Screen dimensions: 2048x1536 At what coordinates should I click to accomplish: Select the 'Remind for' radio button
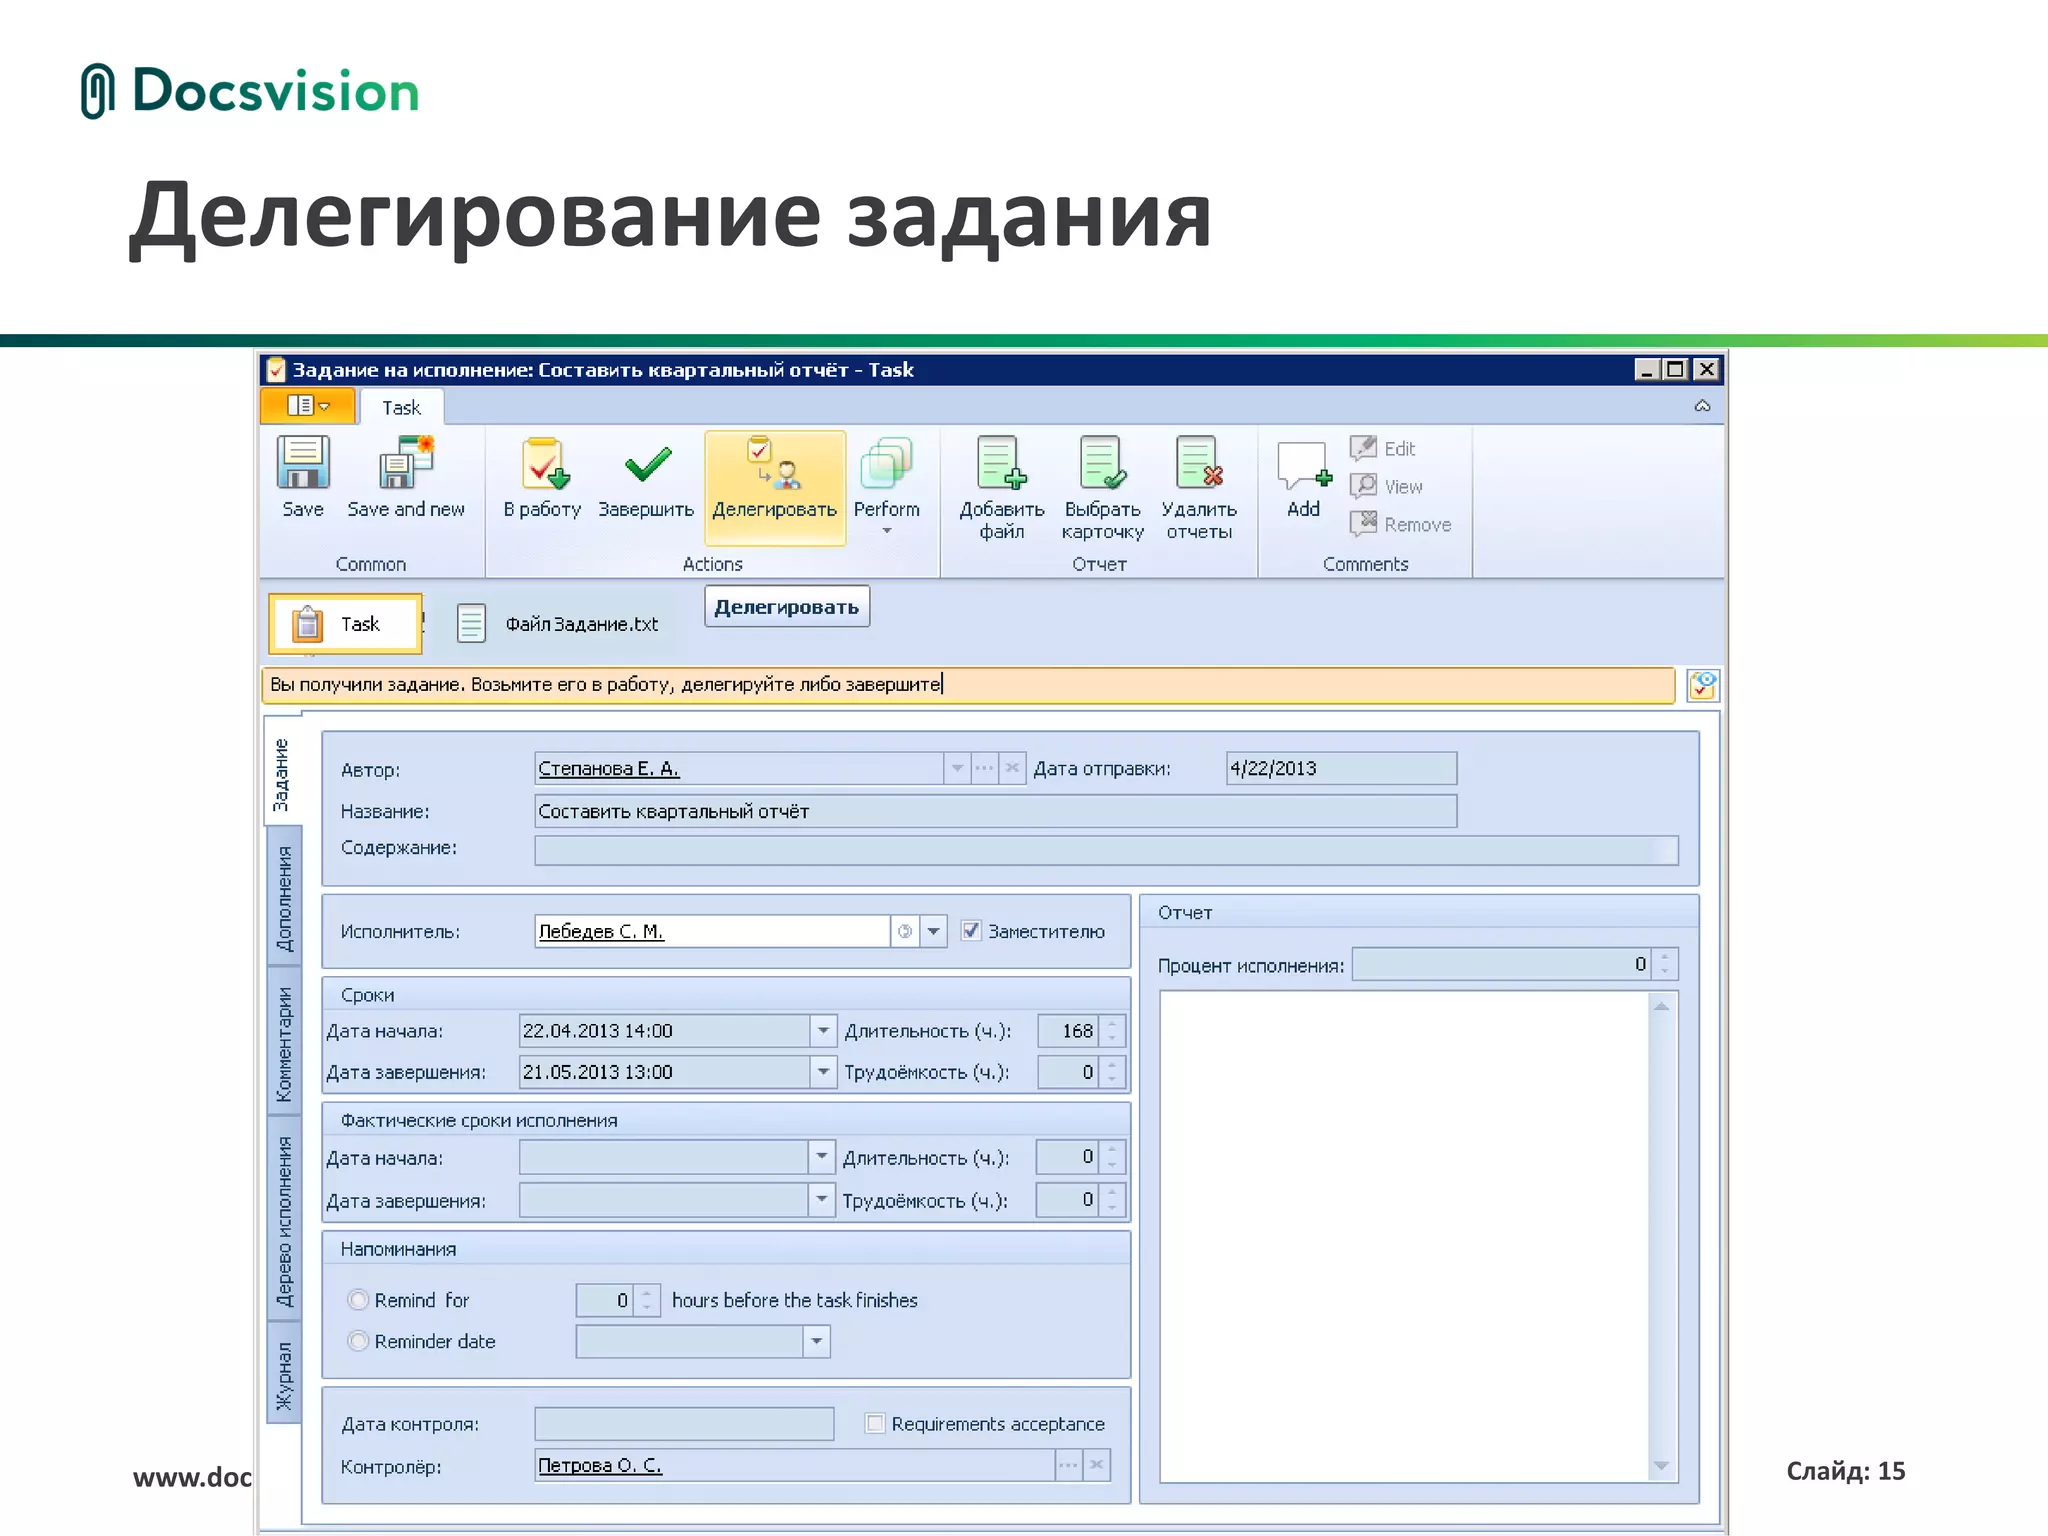(x=358, y=1300)
